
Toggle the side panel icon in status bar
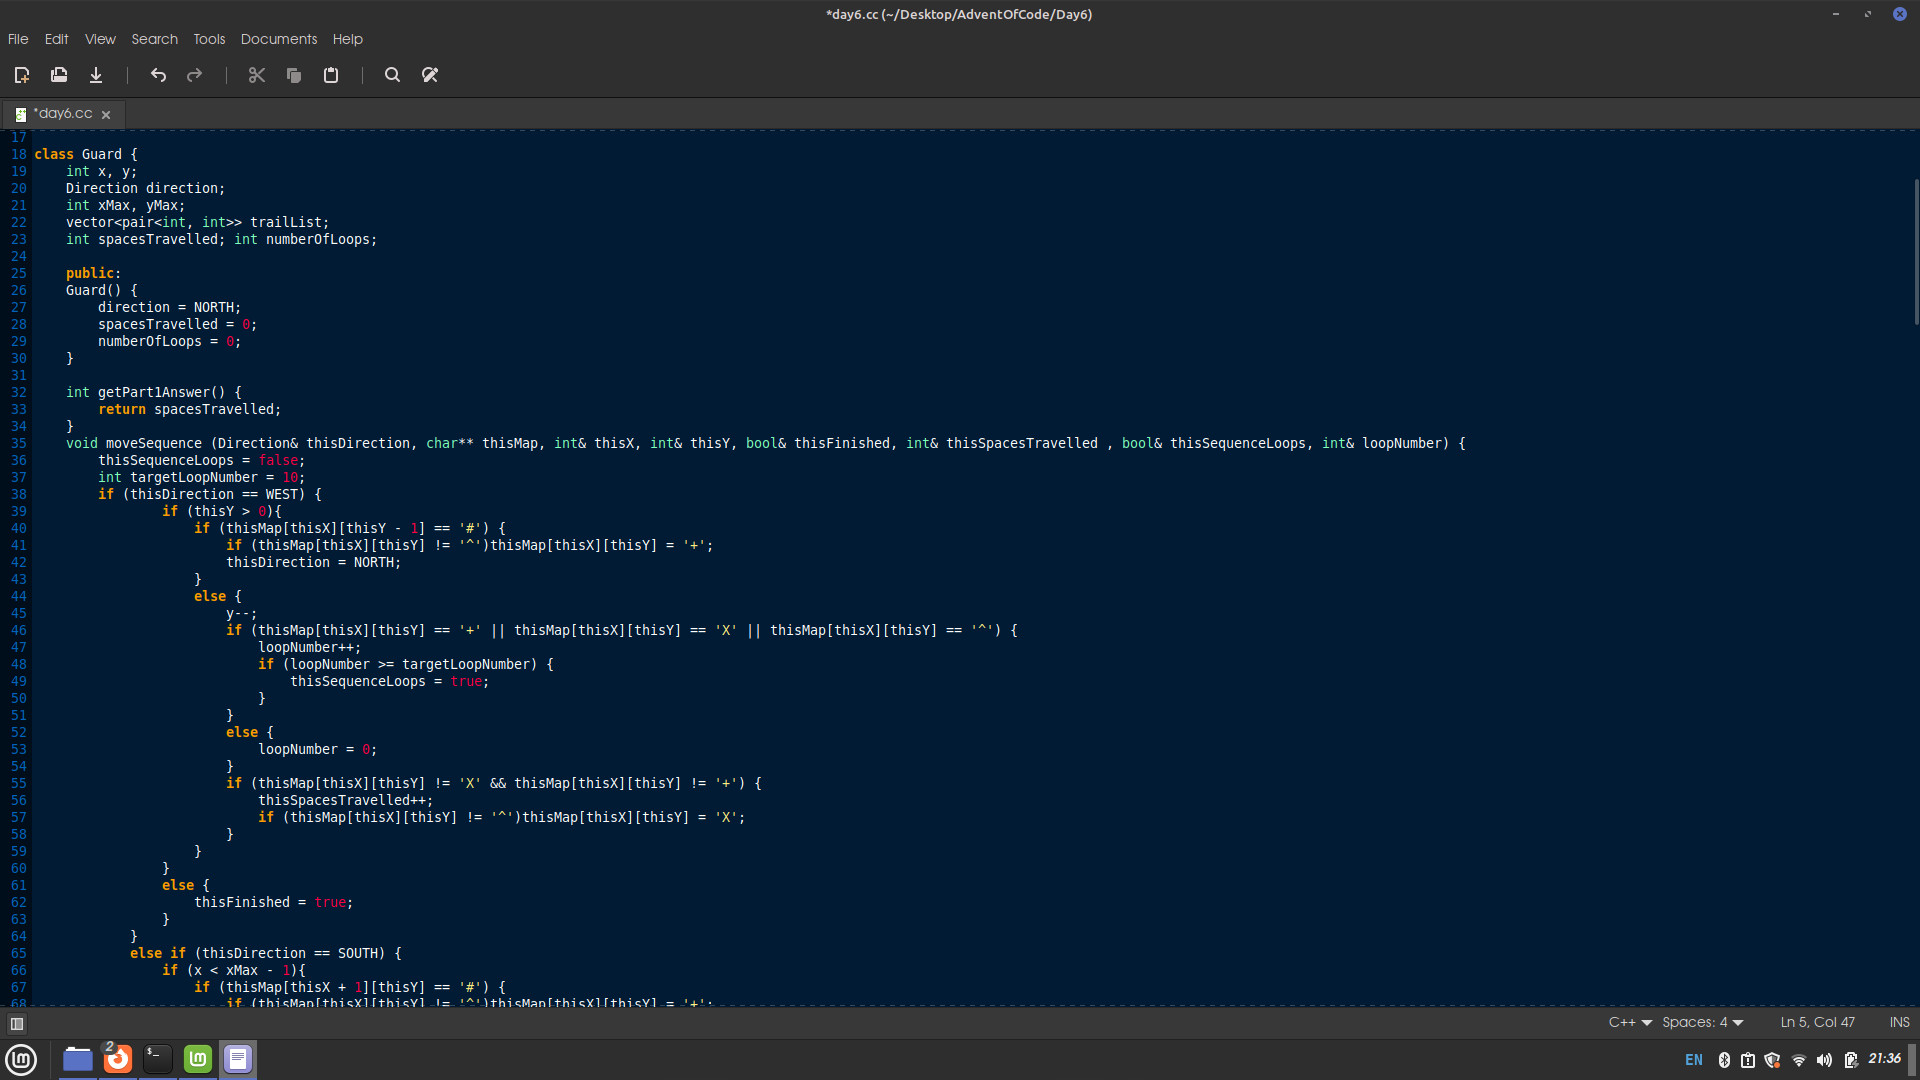(x=17, y=1023)
